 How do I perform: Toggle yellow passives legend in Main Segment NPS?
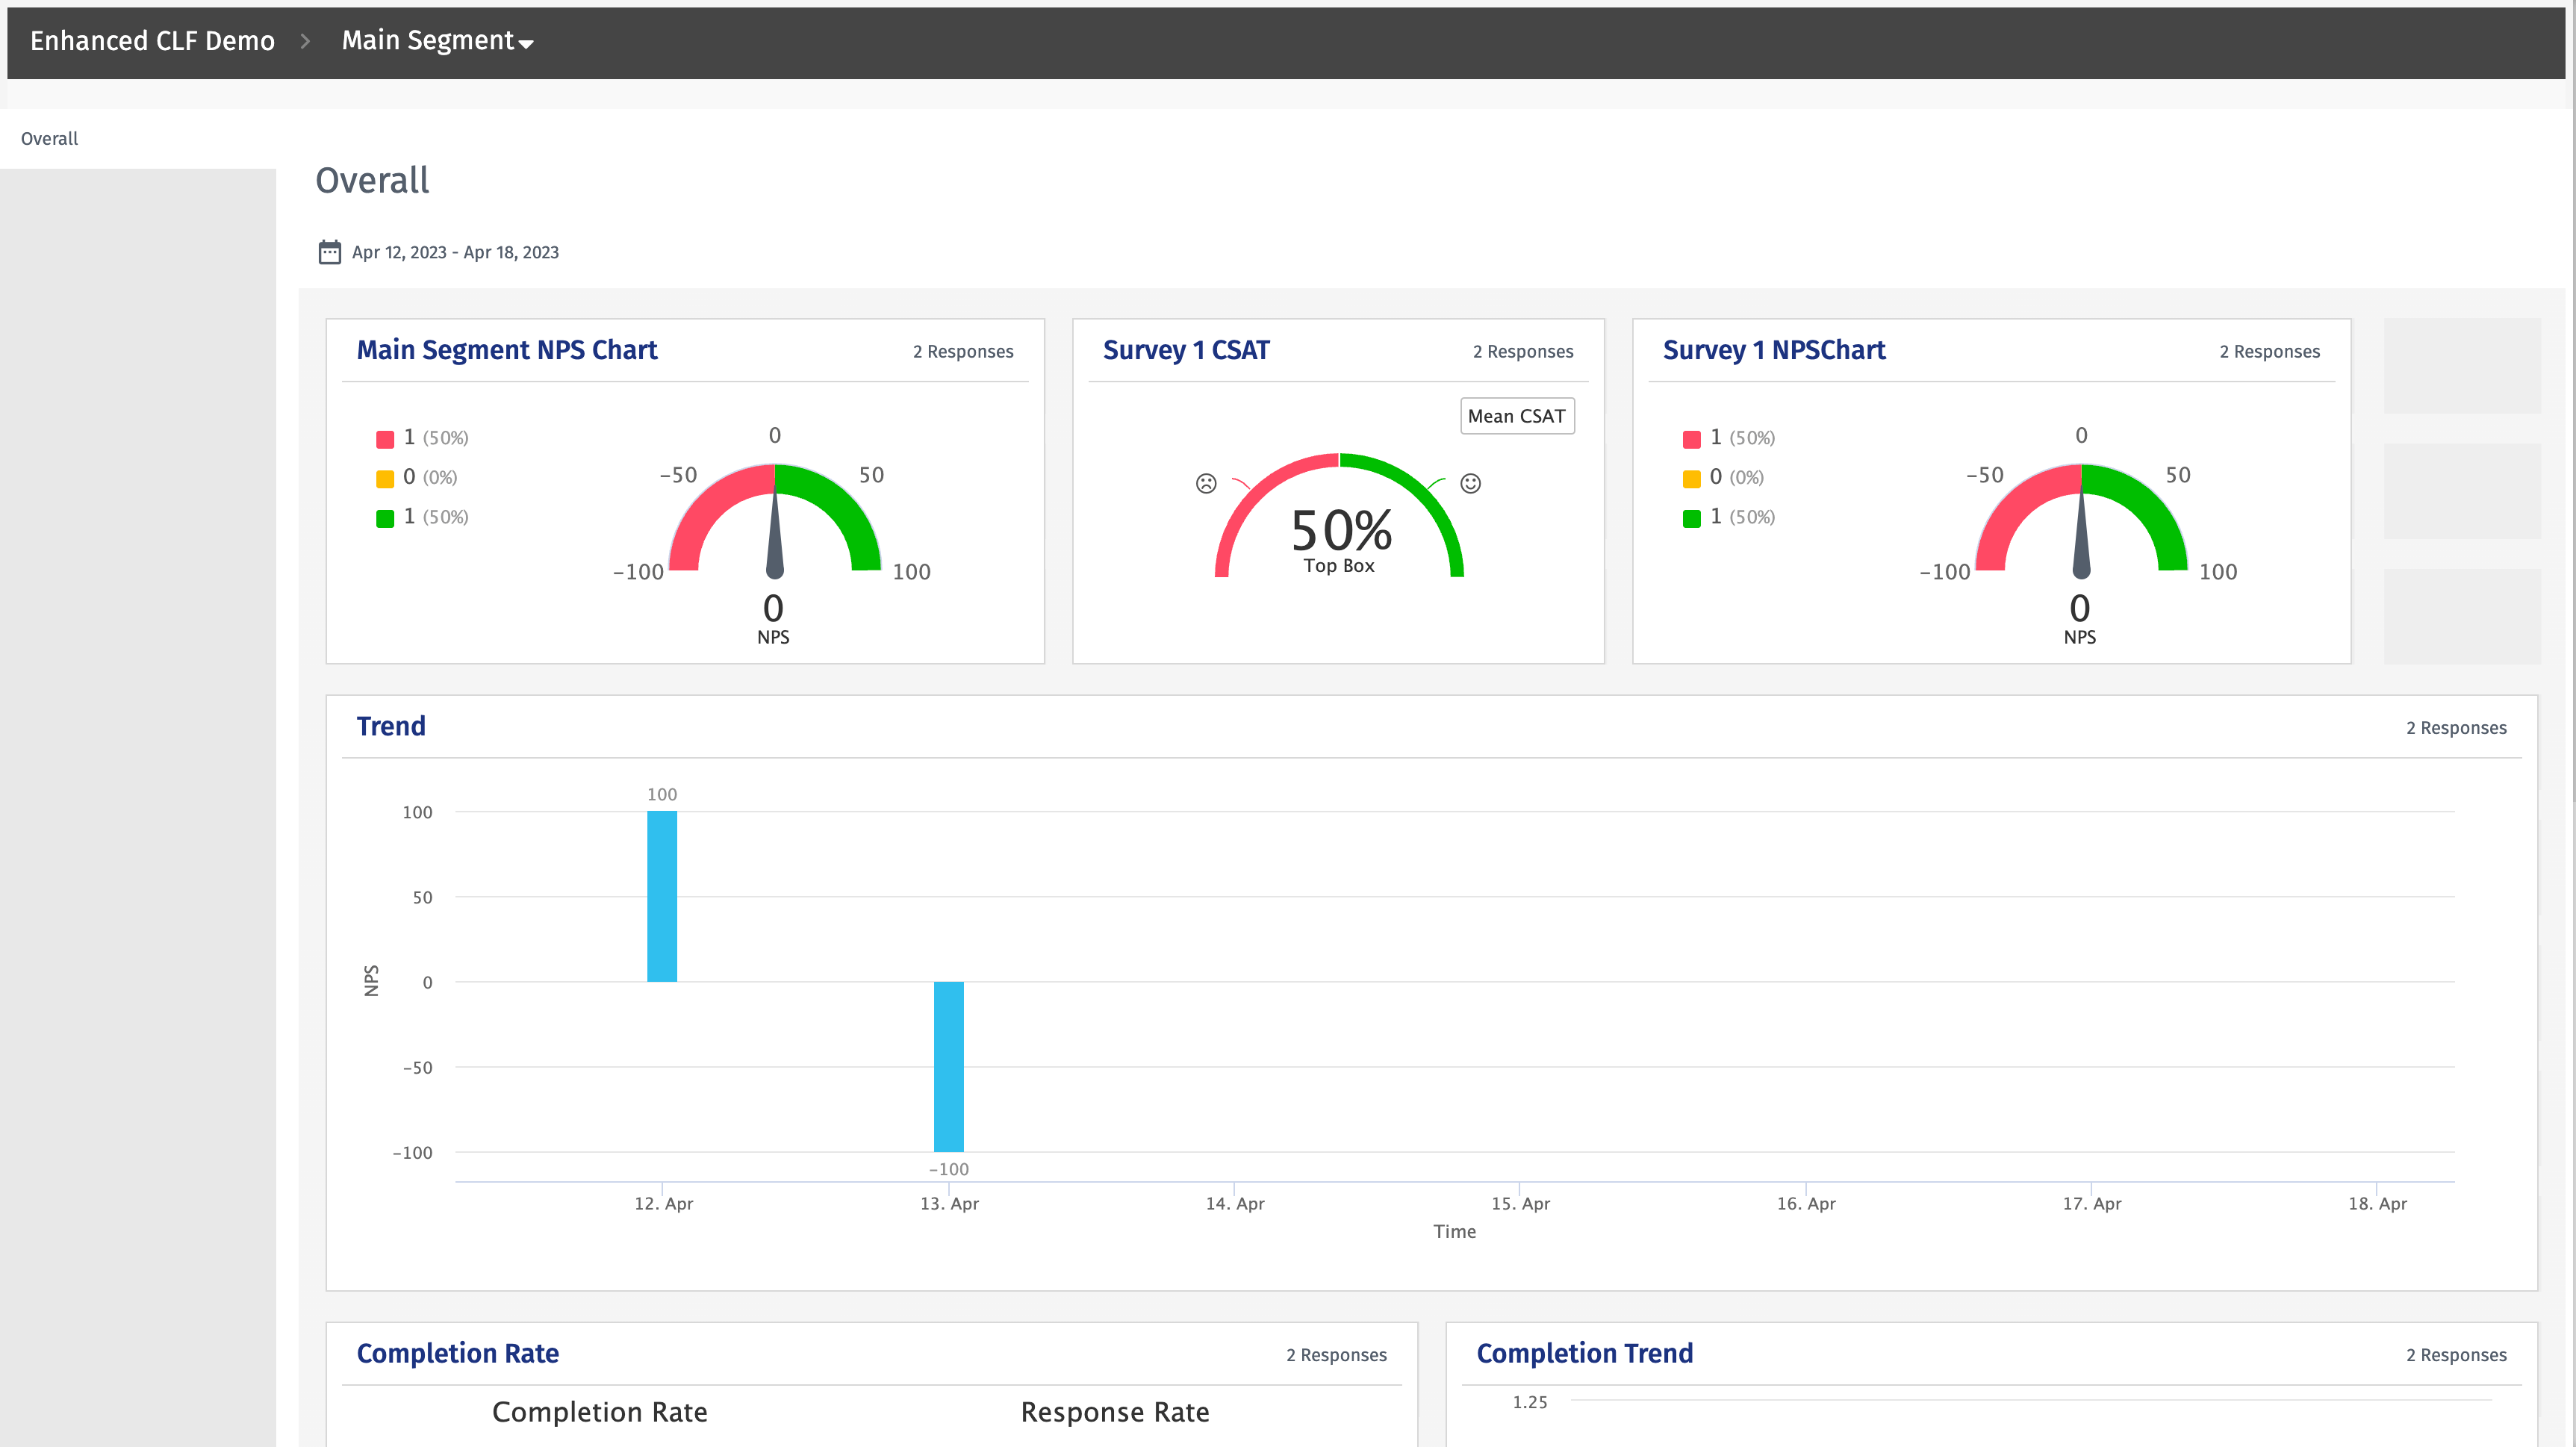pyautogui.click(x=385, y=479)
